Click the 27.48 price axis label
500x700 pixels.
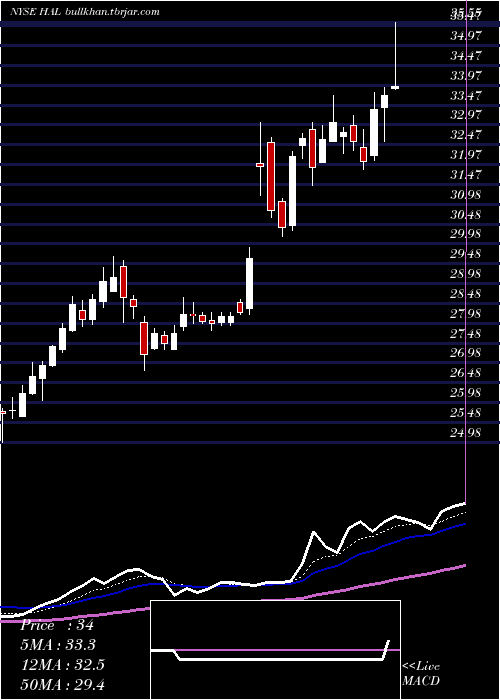(x=466, y=333)
